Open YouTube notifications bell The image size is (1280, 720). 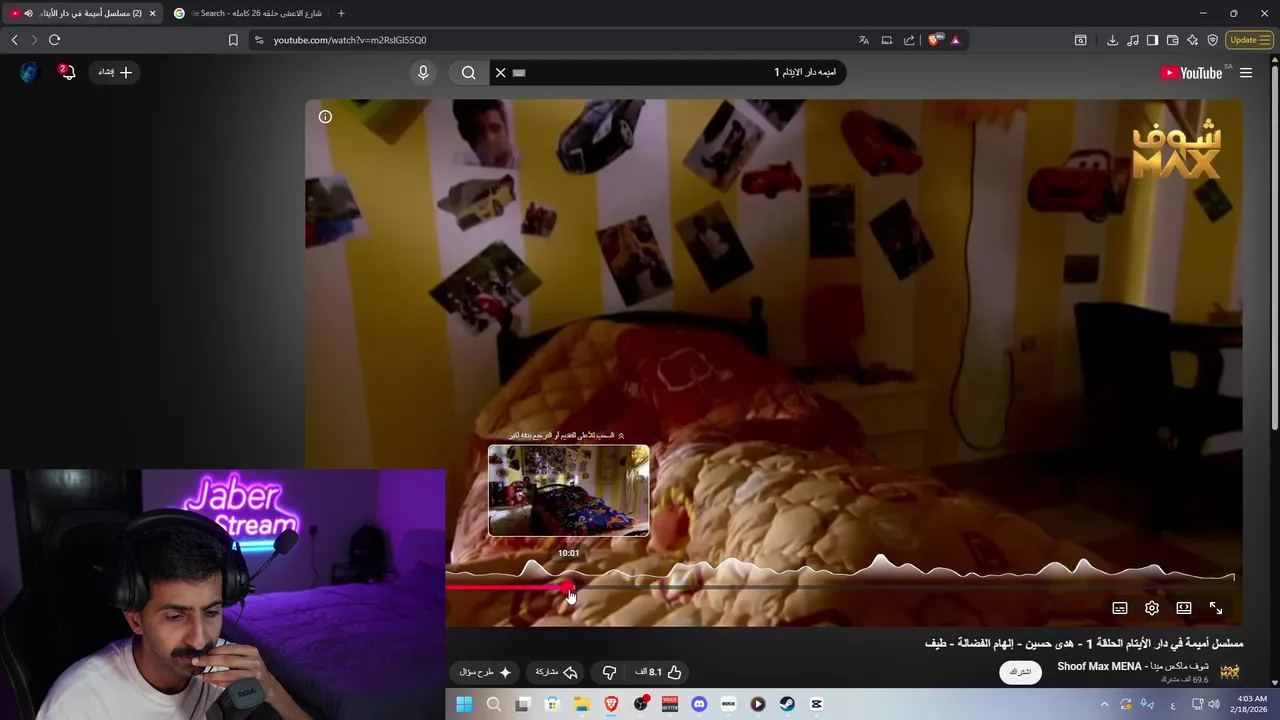67,72
